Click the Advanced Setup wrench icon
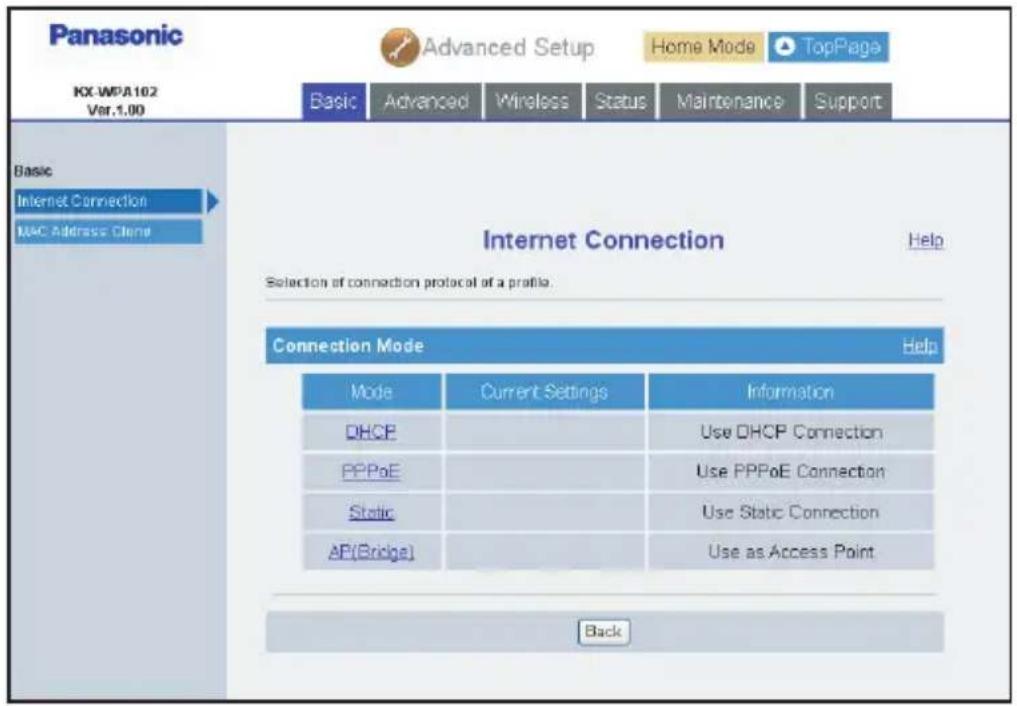This screenshot has width=1017, height=706. click(x=399, y=47)
